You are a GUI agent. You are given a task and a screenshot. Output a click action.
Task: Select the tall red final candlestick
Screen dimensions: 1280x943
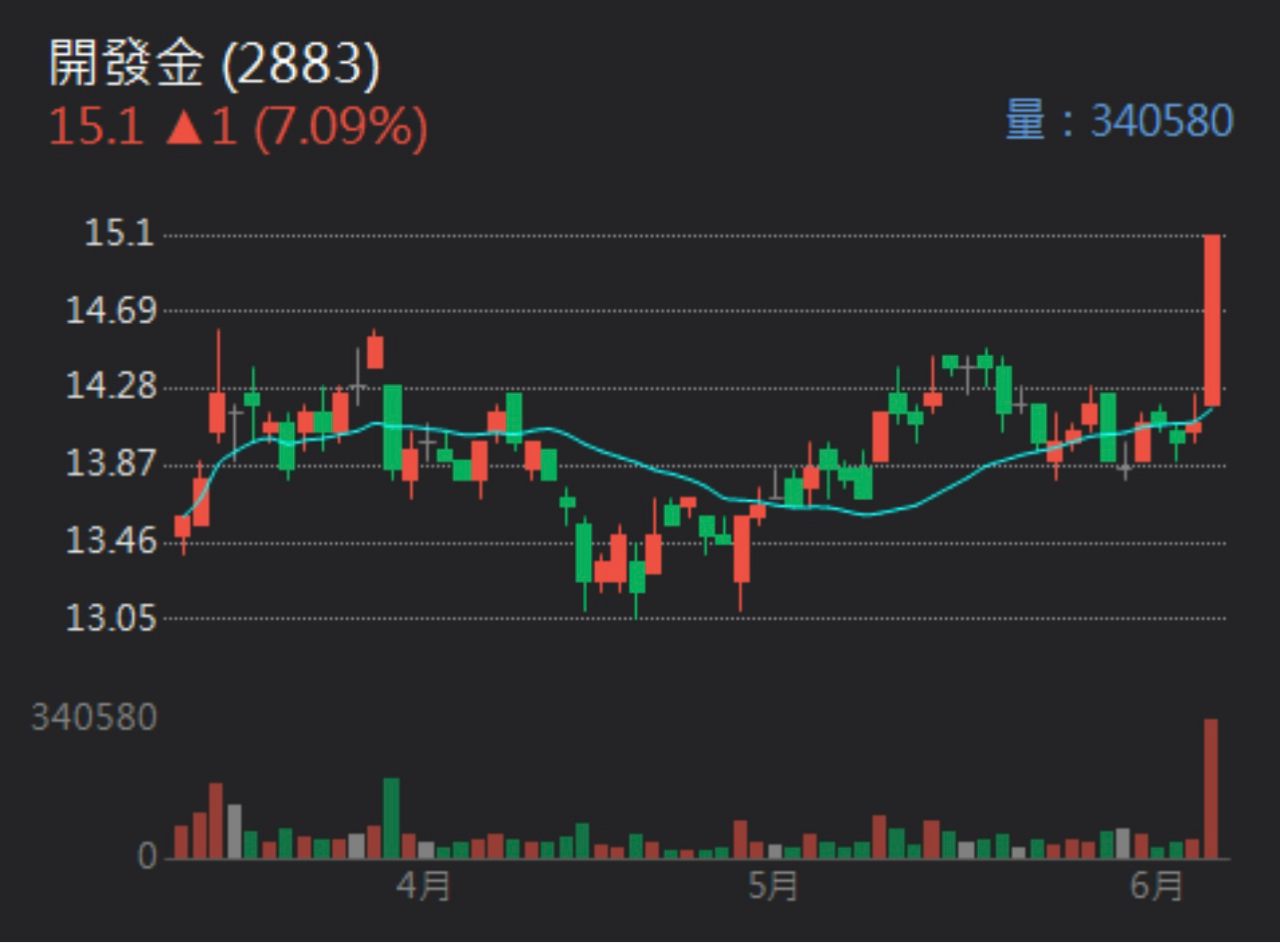(1212, 320)
